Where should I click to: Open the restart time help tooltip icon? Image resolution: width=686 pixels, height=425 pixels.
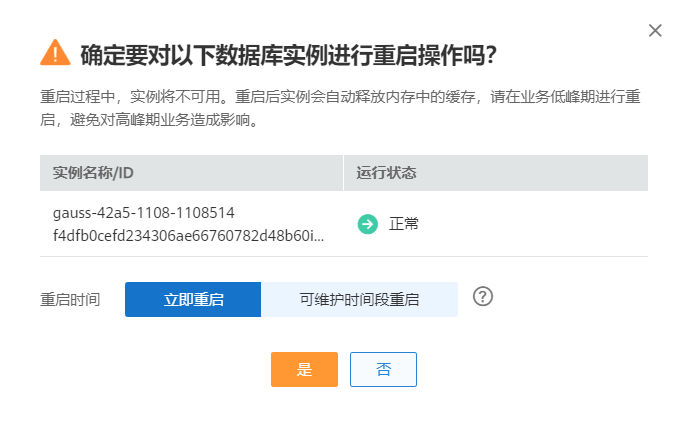[484, 297]
